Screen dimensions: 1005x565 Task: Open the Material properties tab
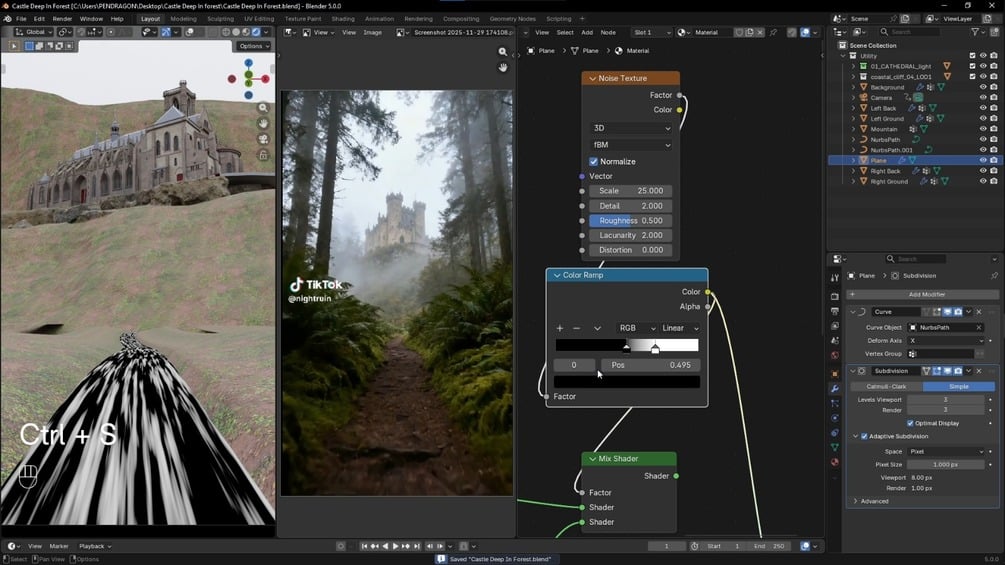[x=835, y=462]
